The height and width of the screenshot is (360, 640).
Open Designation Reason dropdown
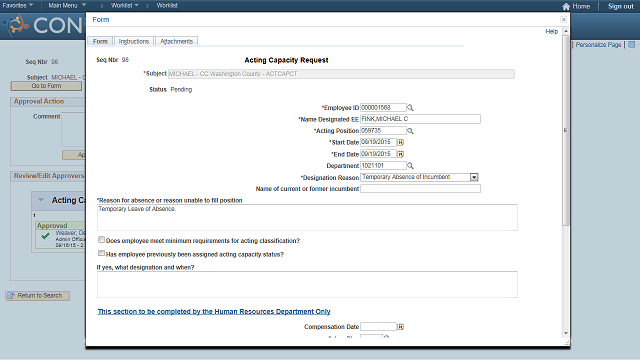(x=474, y=178)
